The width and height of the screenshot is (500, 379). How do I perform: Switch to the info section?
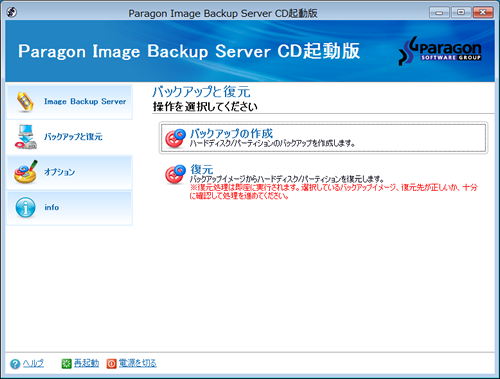70,208
